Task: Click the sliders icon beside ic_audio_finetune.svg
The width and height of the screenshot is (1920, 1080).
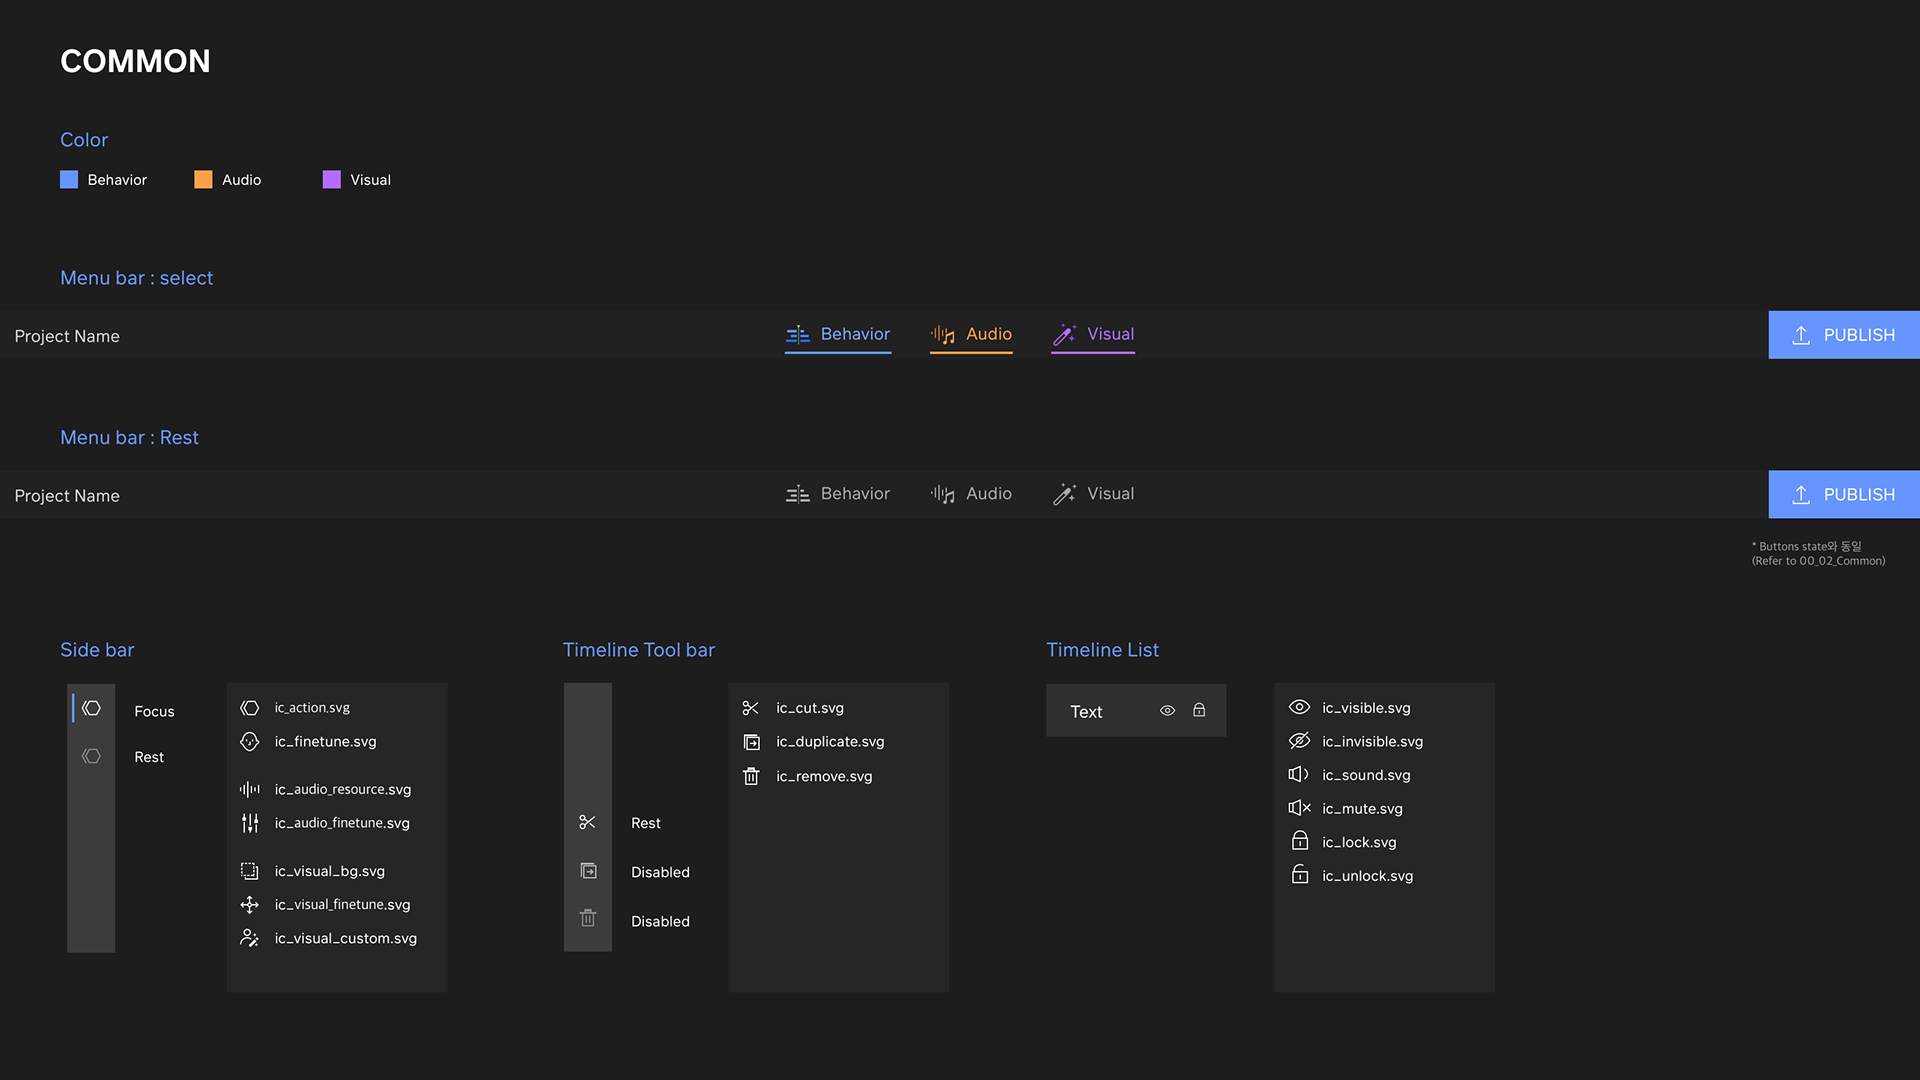Action: (249, 823)
